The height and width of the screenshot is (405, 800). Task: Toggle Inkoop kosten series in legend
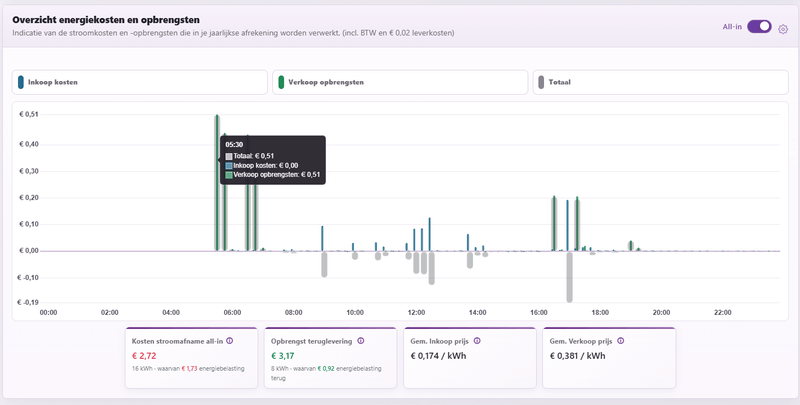[140, 82]
